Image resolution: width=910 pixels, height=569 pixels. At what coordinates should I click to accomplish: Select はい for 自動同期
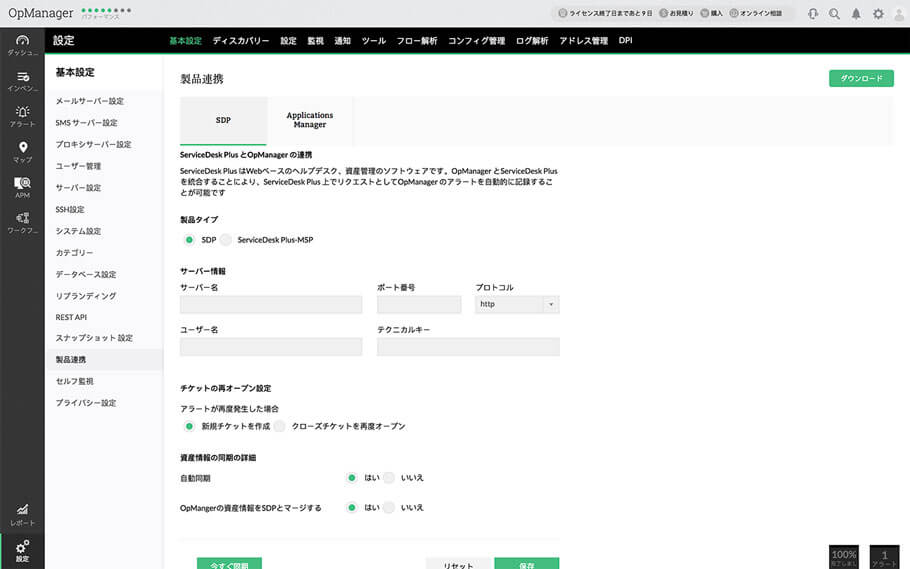click(352, 478)
